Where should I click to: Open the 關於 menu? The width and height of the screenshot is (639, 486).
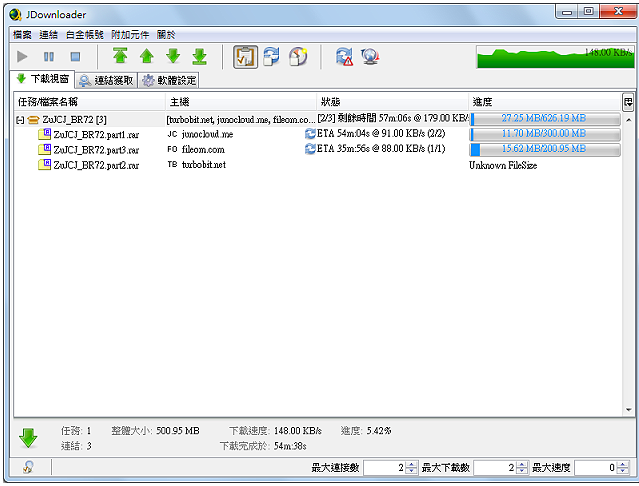[x=166, y=35]
